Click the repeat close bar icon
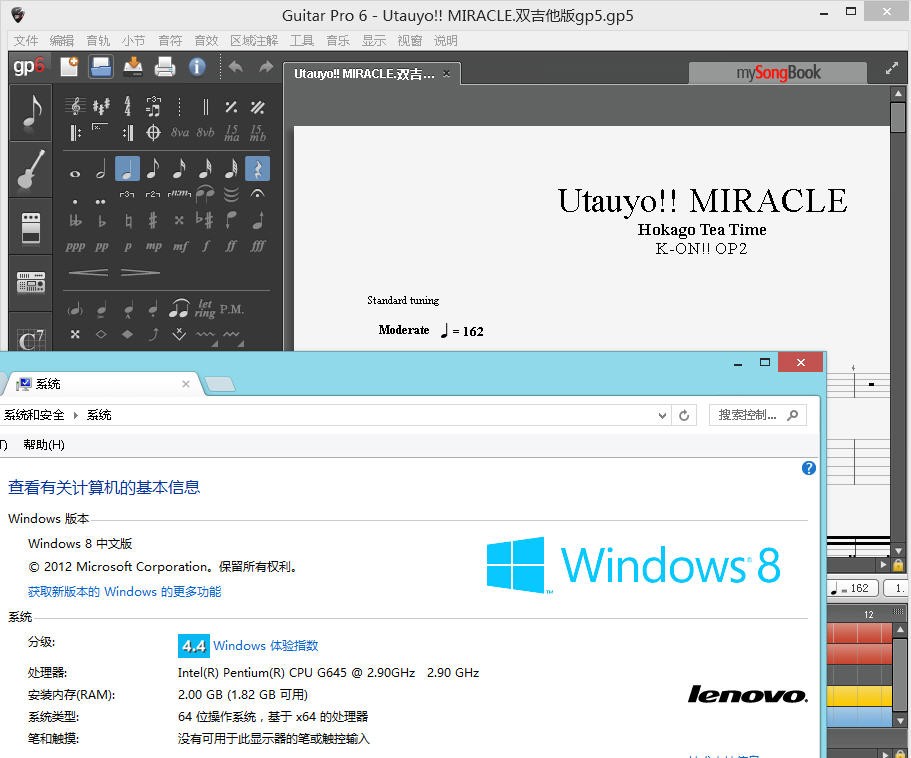This screenshot has height=758, width=911. [128, 133]
